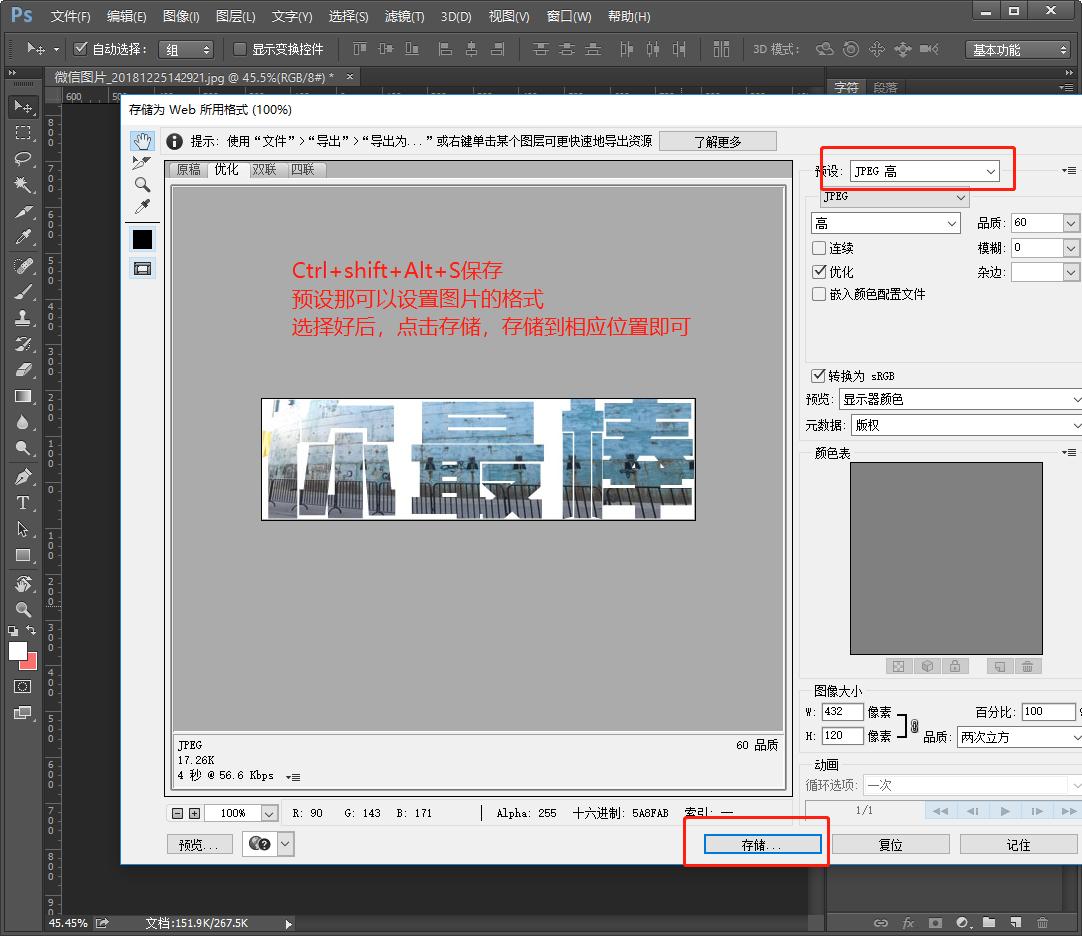This screenshot has height=936, width=1082.
Task: Select the Pen tool
Action: pyautogui.click(x=23, y=477)
